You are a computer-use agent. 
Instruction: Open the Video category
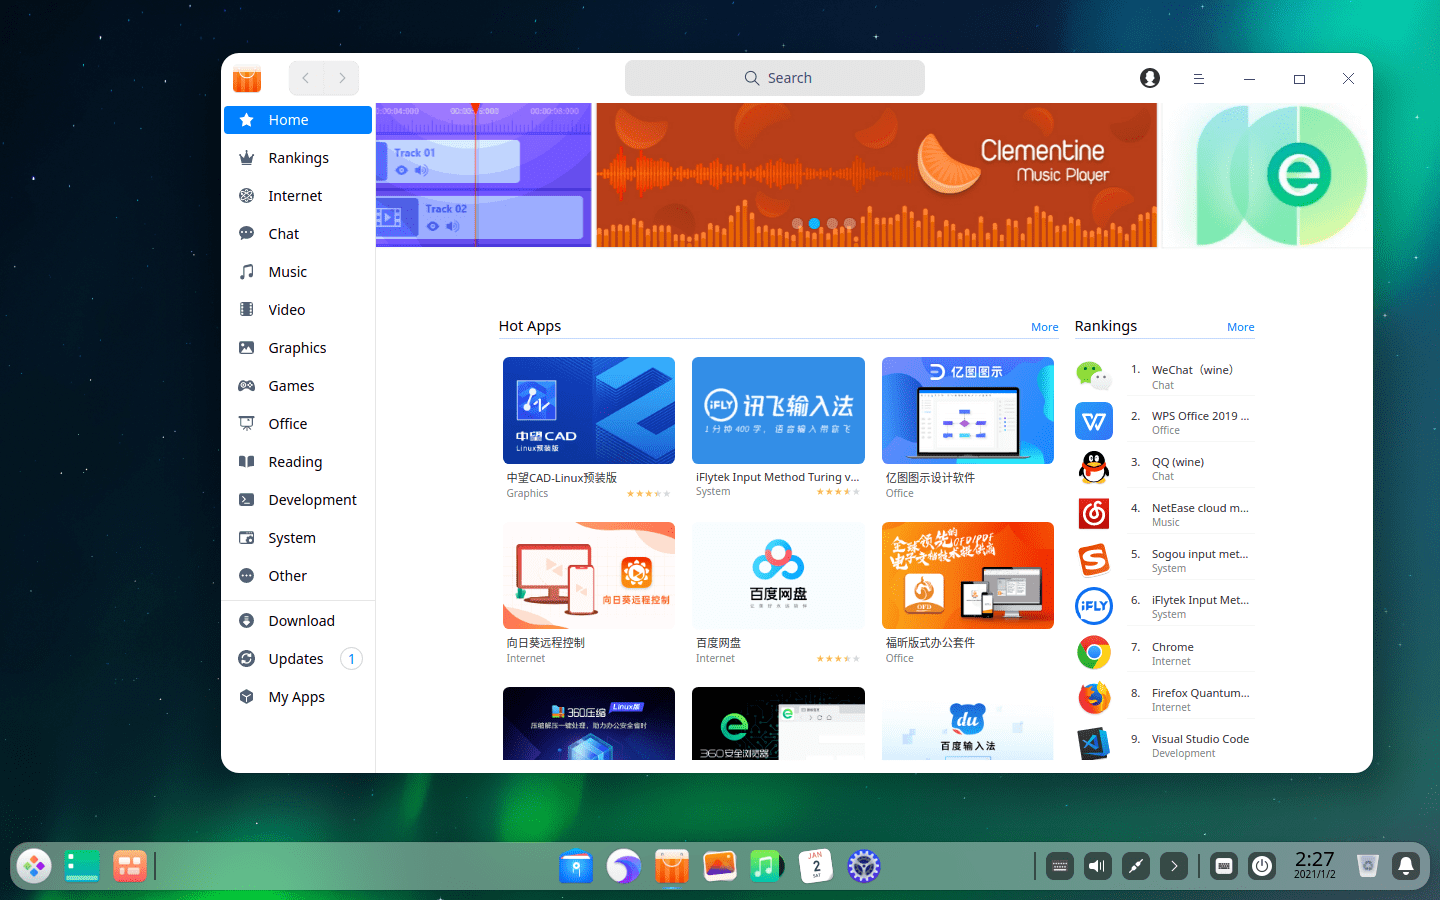[x=298, y=310]
